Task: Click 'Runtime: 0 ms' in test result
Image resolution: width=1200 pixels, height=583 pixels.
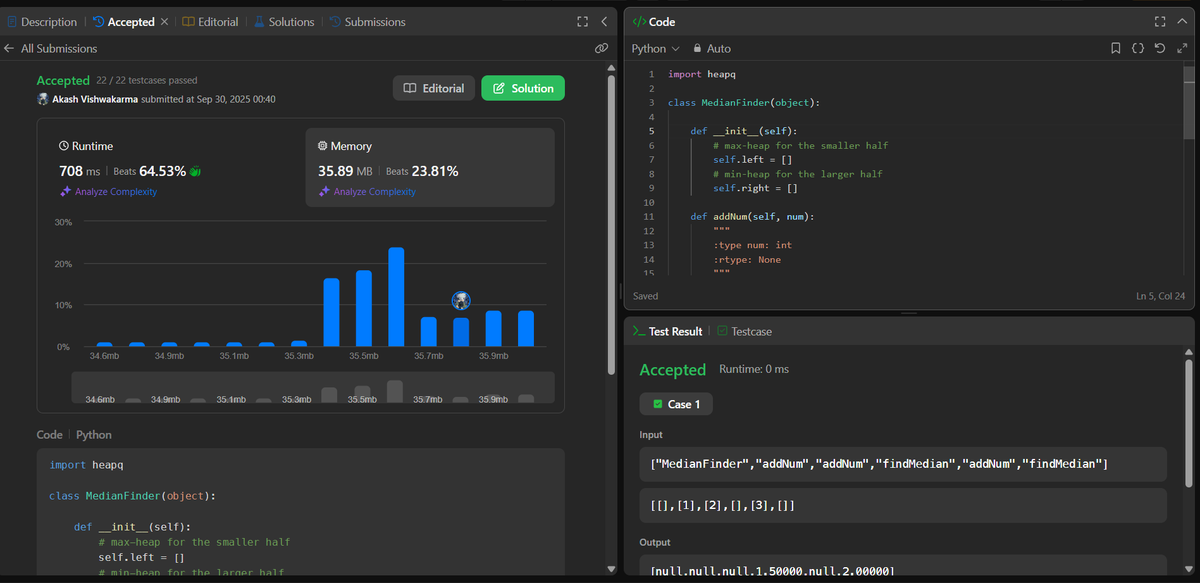Action: tap(754, 369)
